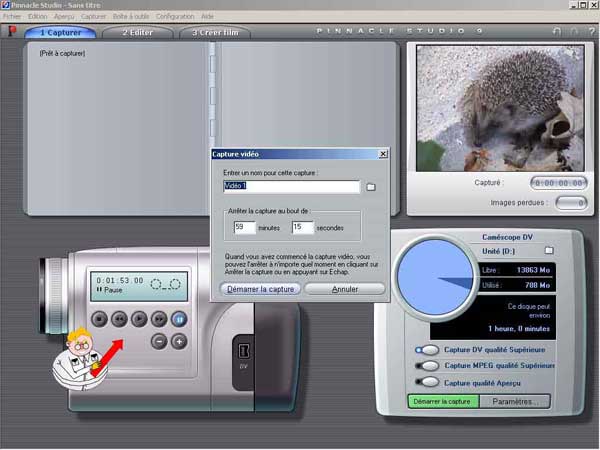The width and height of the screenshot is (600, 450).
Task: Toggle Capture MPEG qualité Supérieure switch
Action: pos(427,366)
